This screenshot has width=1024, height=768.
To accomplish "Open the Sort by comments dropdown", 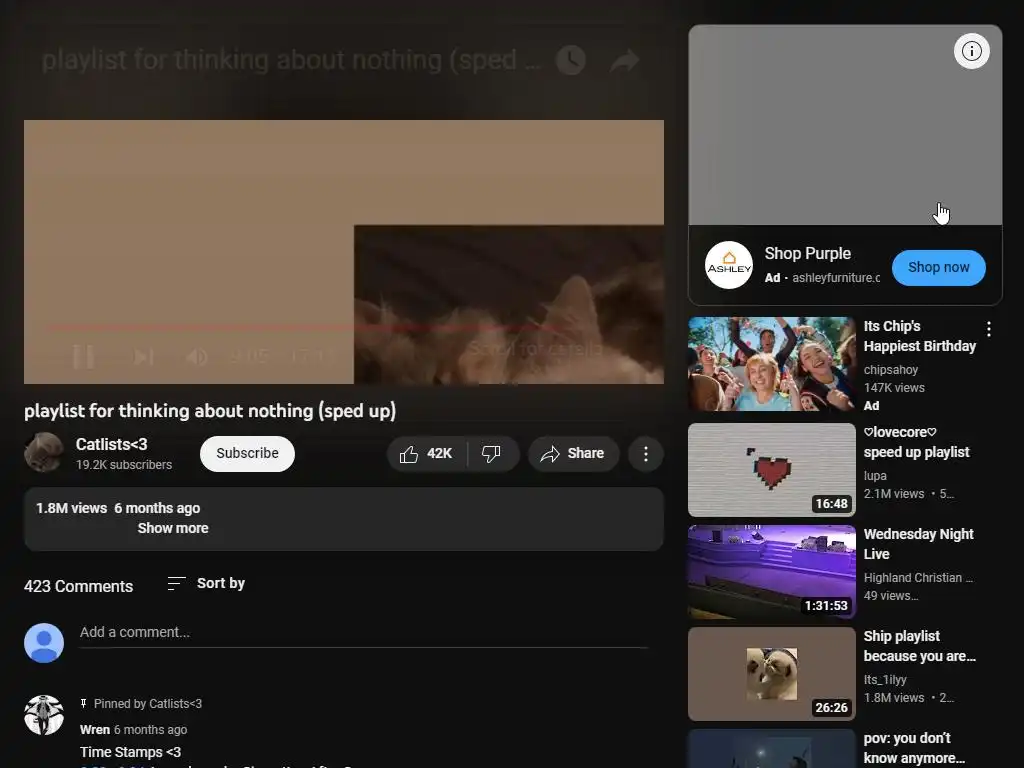I will (x=206, y=583).
